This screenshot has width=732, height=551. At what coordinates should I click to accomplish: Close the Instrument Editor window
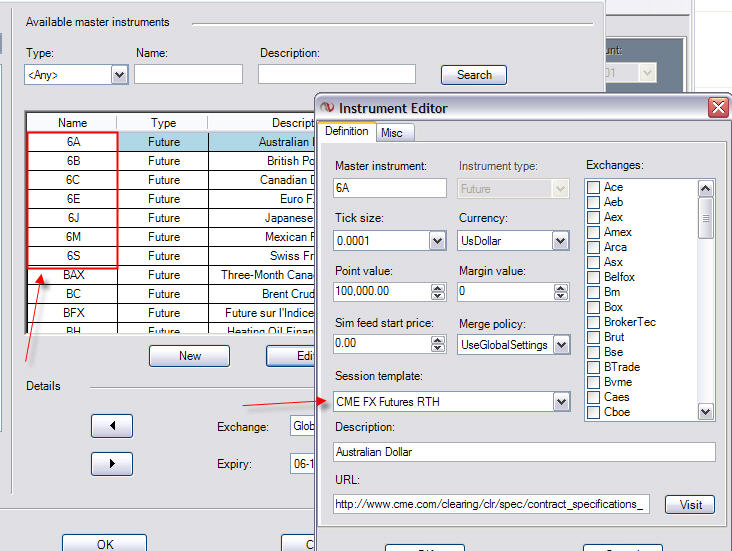(x=718, y=107)
